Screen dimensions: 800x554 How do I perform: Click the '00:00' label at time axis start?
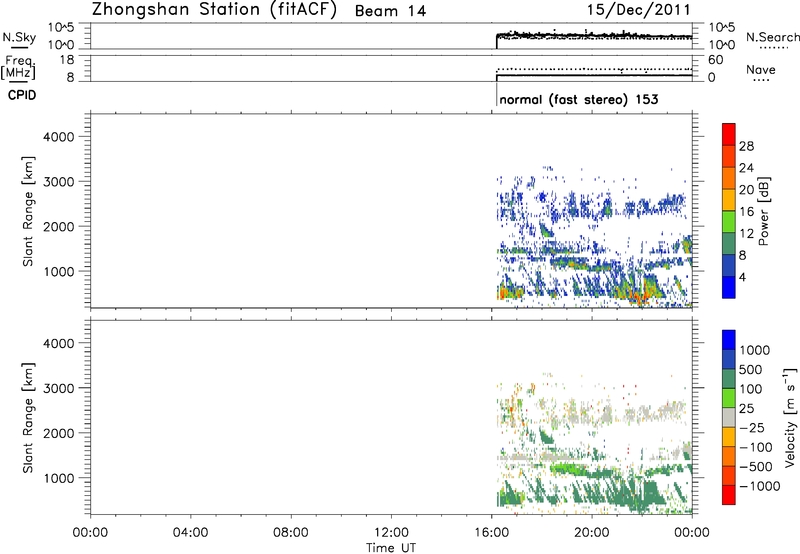point(90,533)
